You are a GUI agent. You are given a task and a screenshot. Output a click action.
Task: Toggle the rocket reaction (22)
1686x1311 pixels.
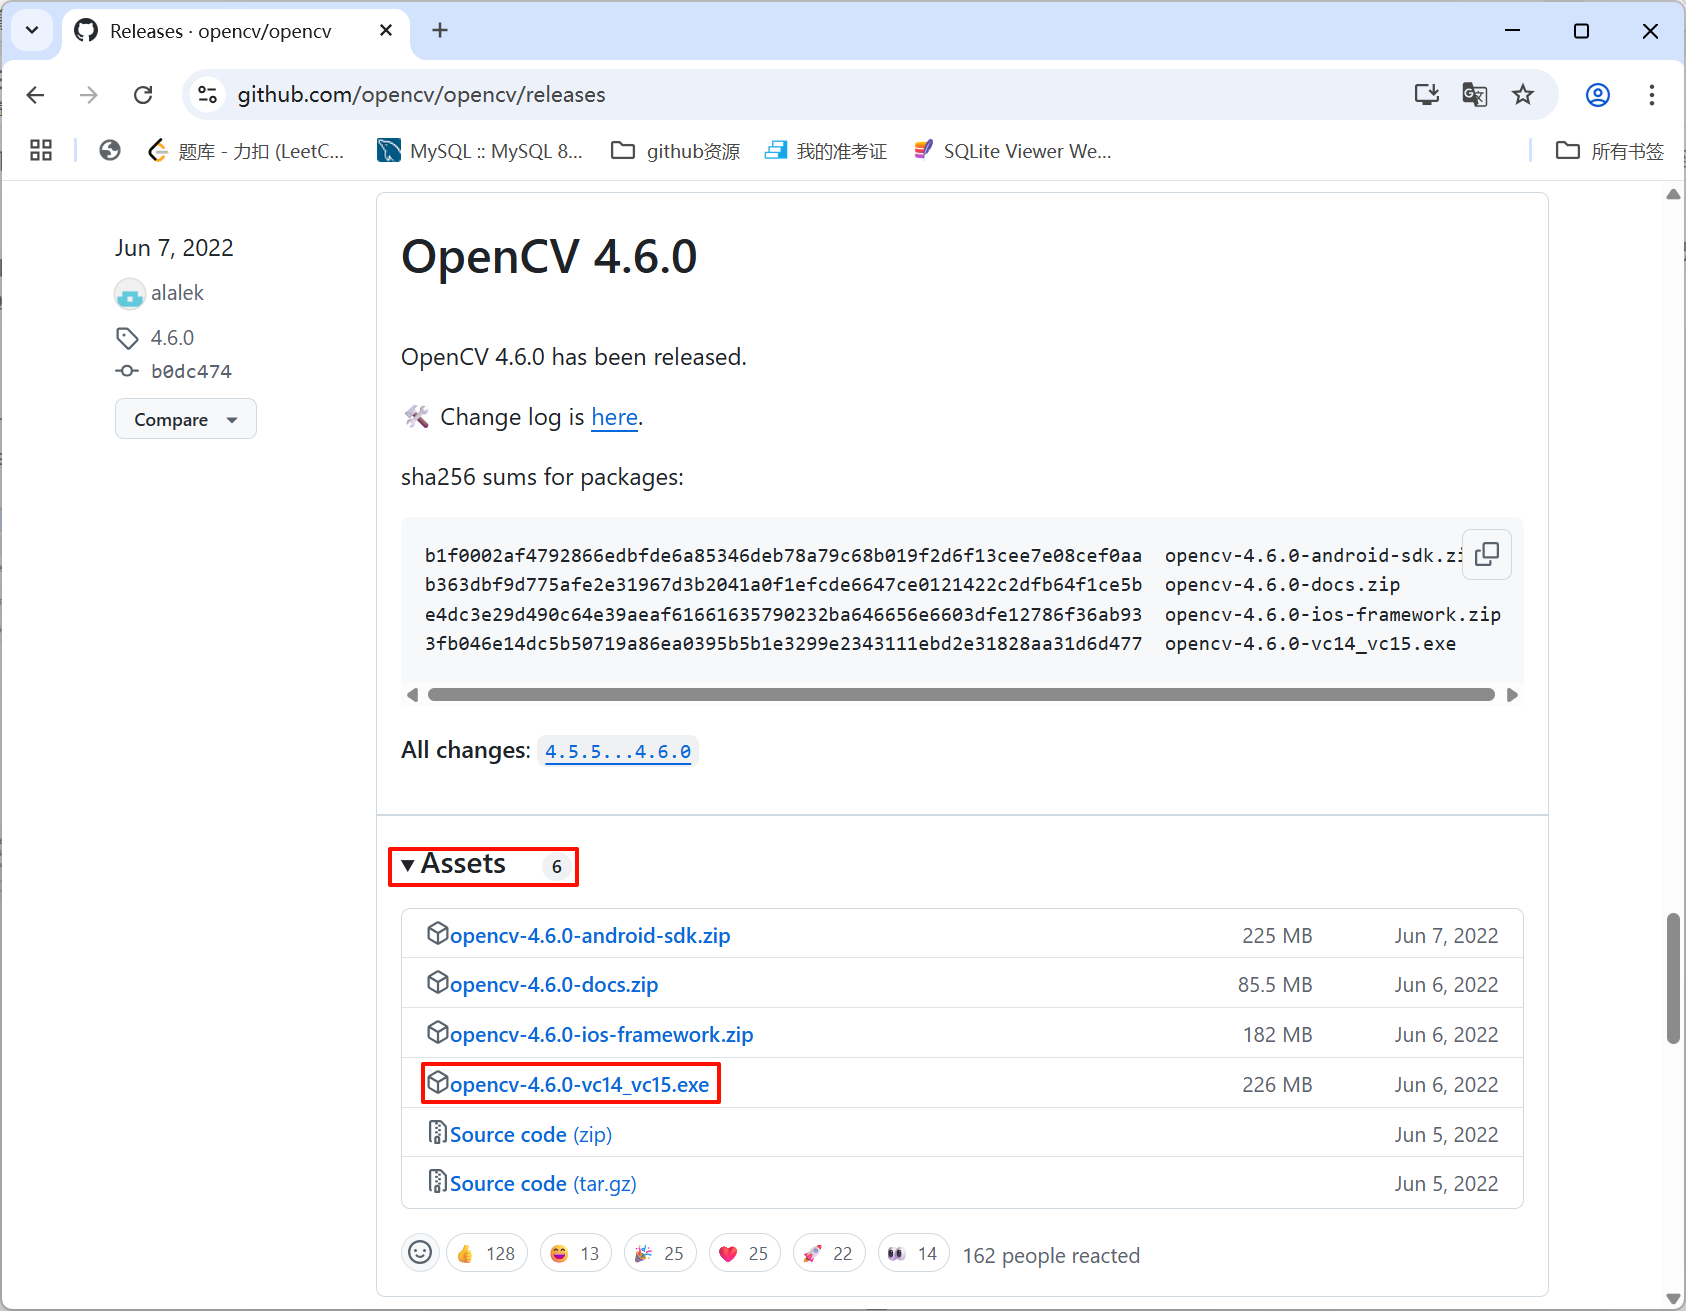[x=829, y=1253]
